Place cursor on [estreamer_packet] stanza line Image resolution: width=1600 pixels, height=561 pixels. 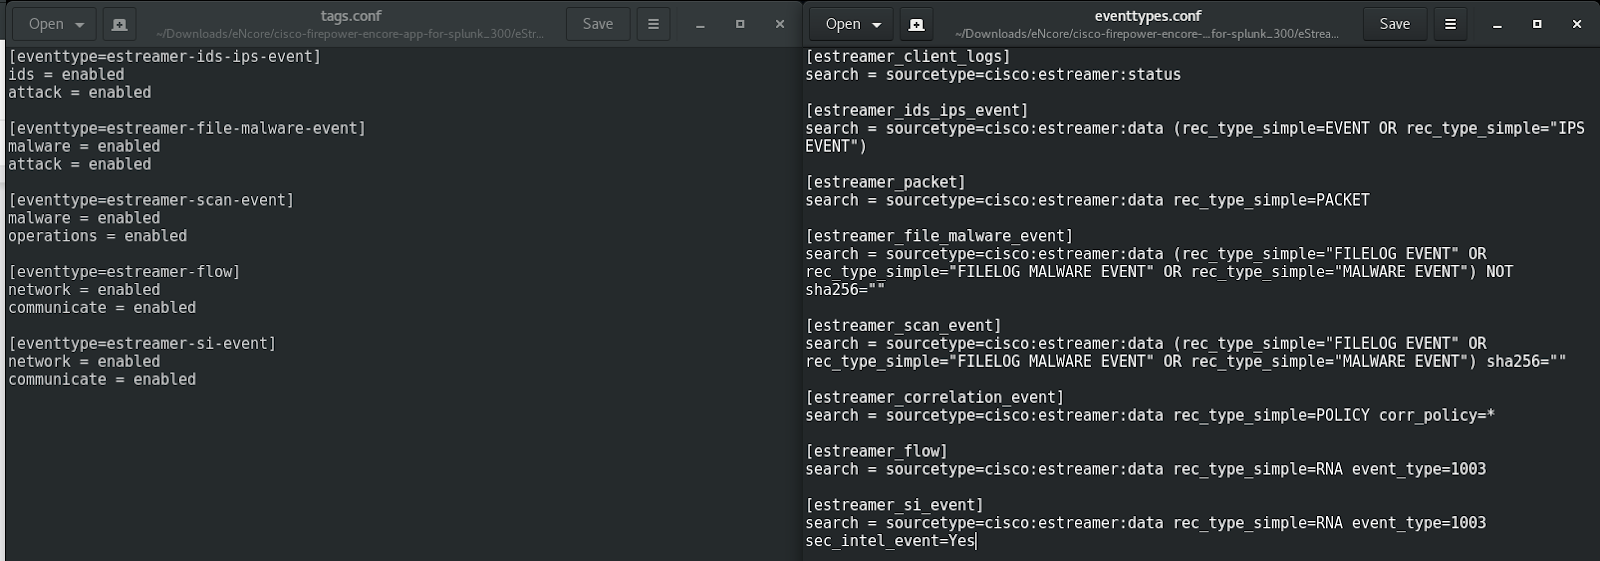pyautogui.click(x=885, y=182)
